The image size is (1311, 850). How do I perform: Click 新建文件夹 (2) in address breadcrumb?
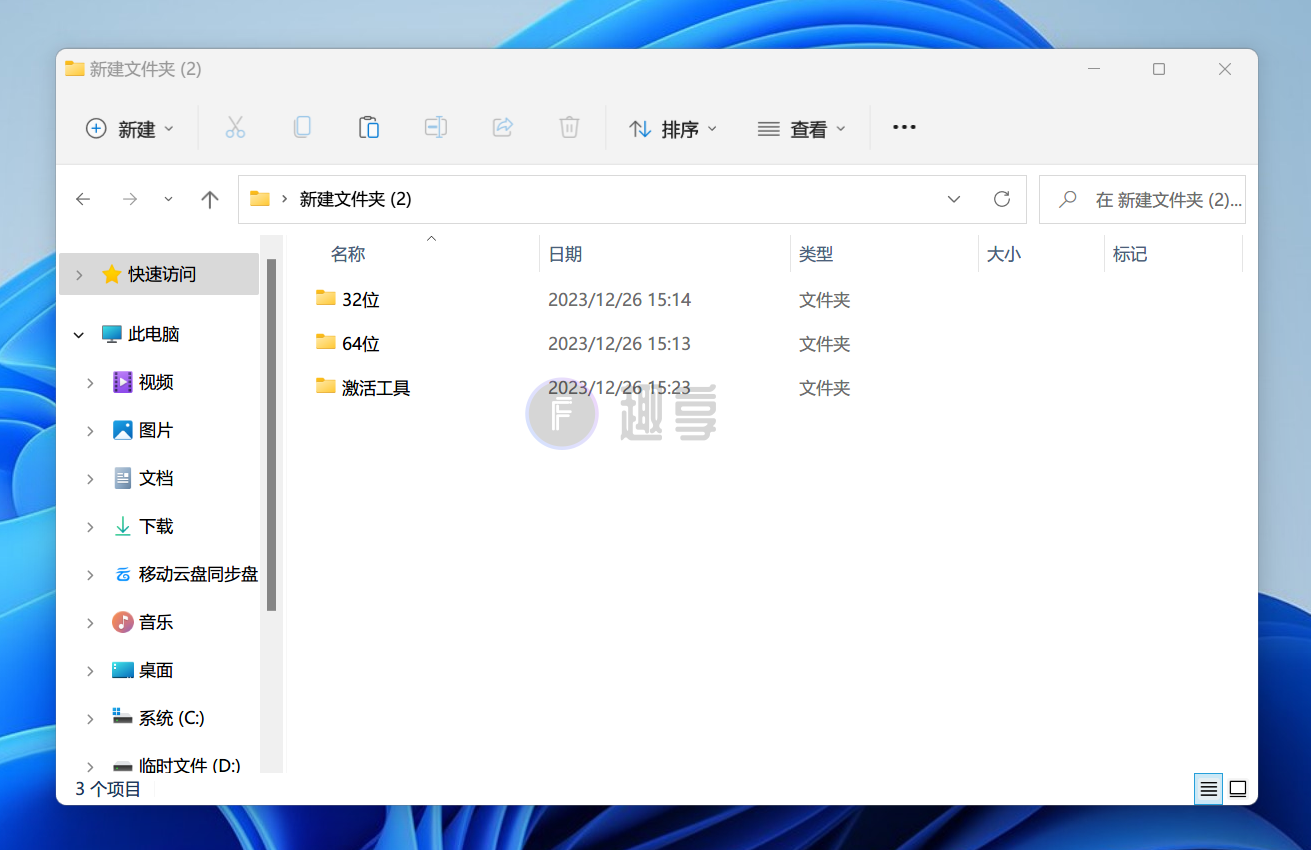tap(356, 199)
